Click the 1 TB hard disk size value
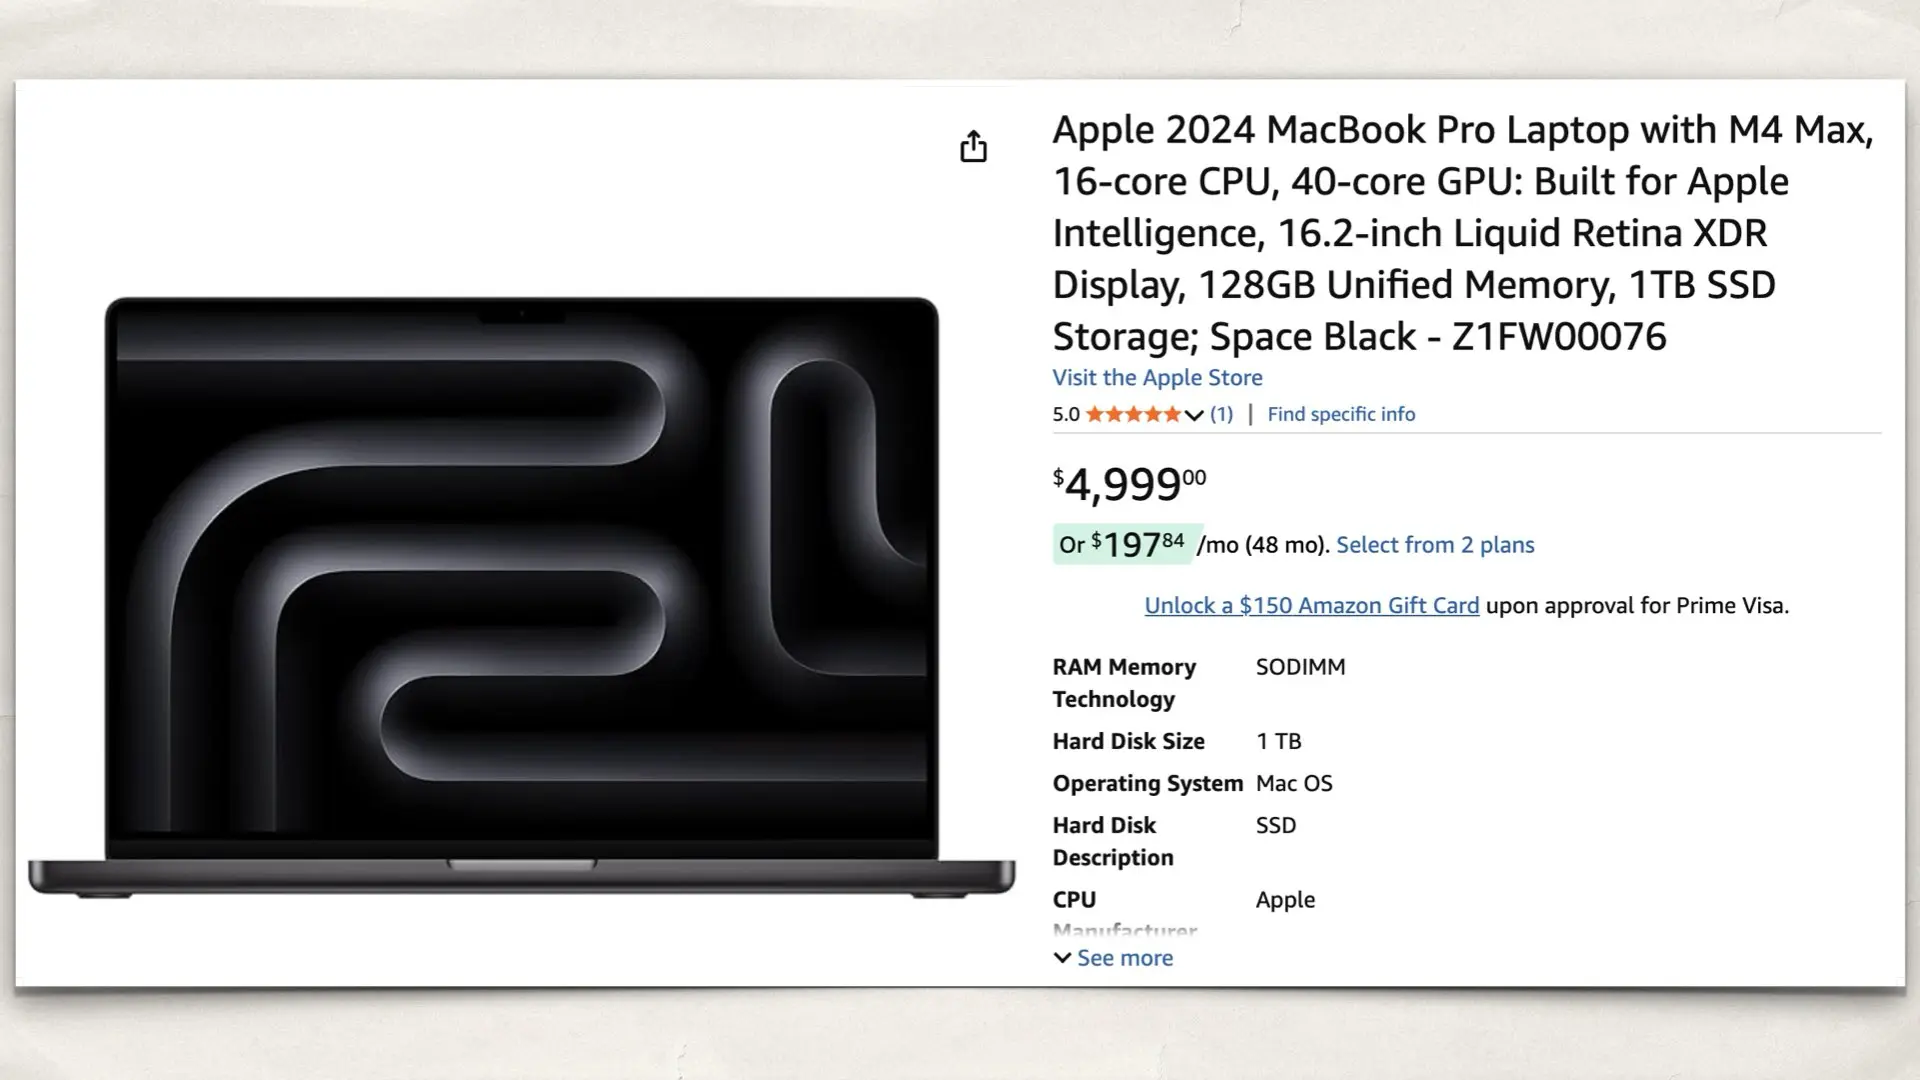Viewport: 1920px width, 1080px height. click(1279, 741)
